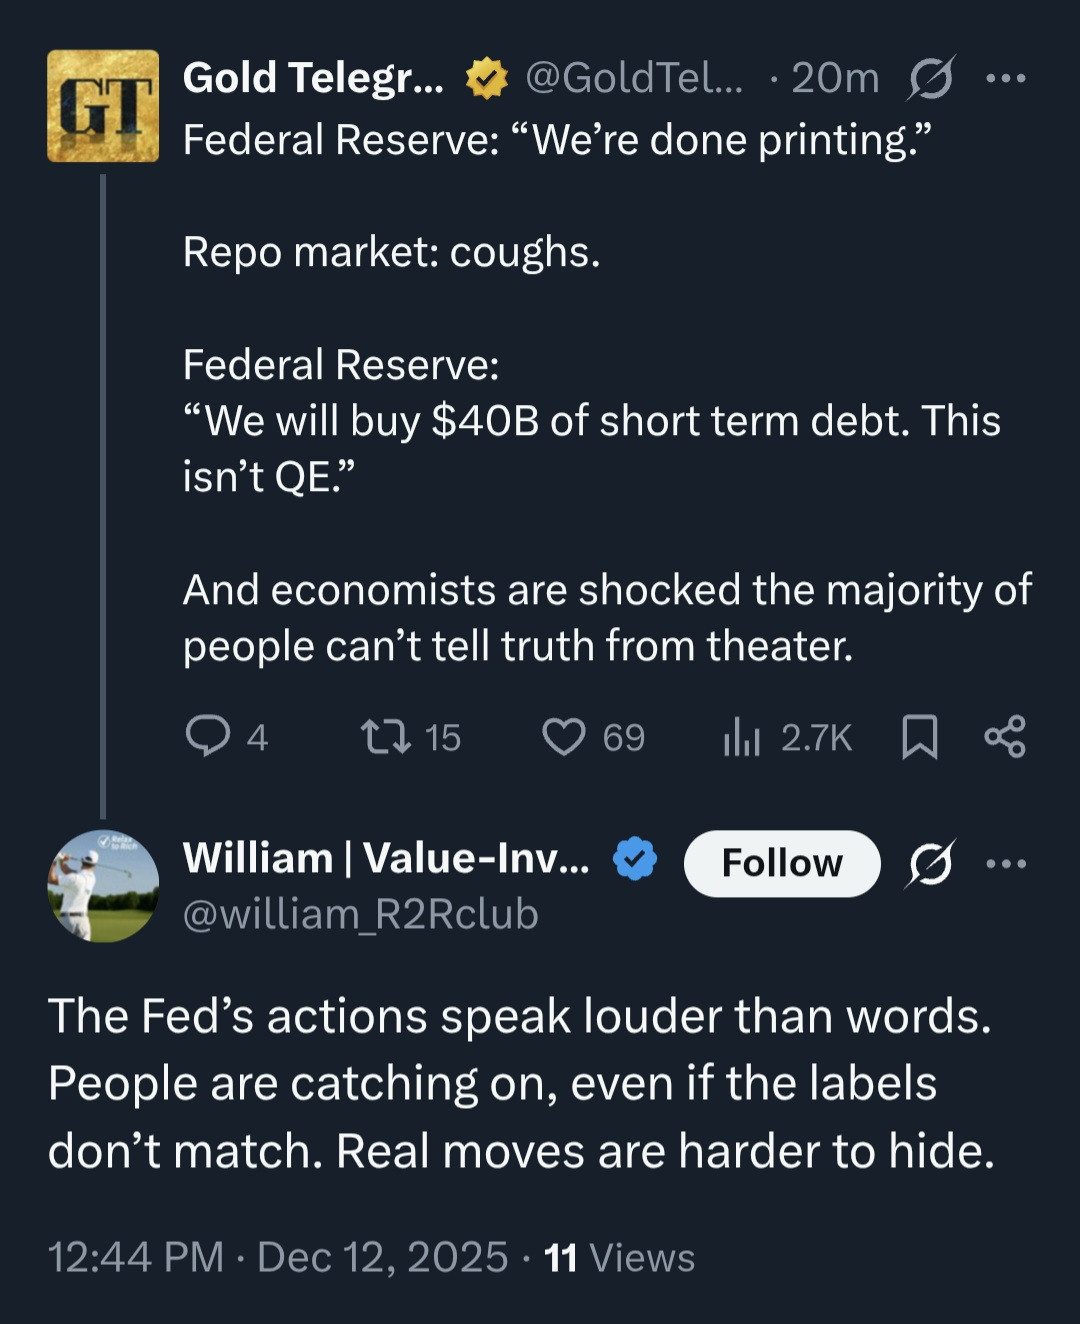Image resolution: width=1080 pixels, height=1324 pixels.
Task: Open reply on Gold Telegraph post
Action: [x=208, y=737]
